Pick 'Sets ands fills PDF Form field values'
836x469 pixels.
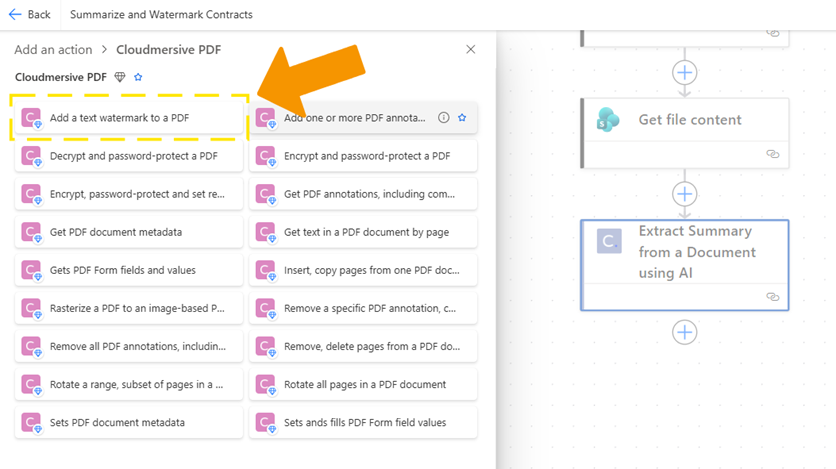(363, 423)
